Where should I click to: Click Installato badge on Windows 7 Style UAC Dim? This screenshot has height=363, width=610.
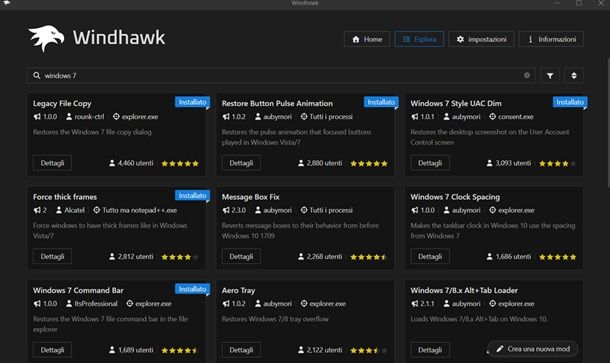click(570, 102)
